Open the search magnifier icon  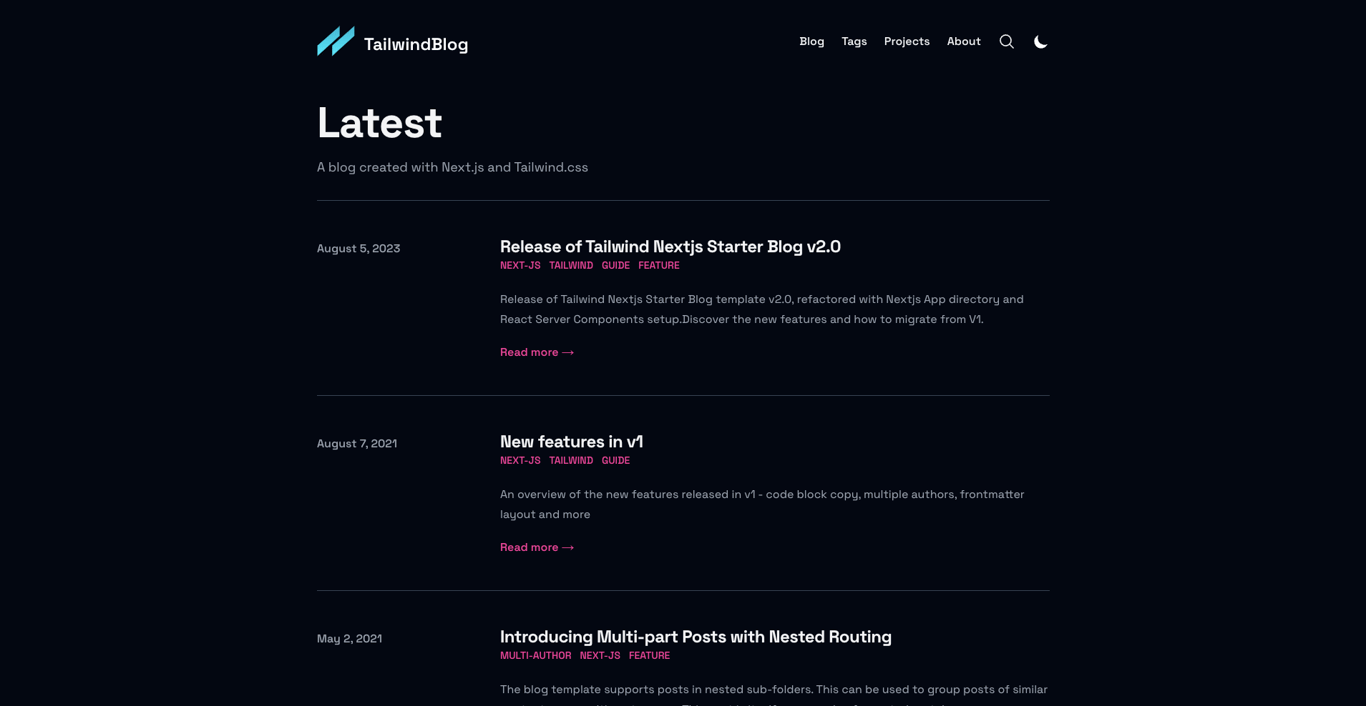click(x=1007, y=41)
